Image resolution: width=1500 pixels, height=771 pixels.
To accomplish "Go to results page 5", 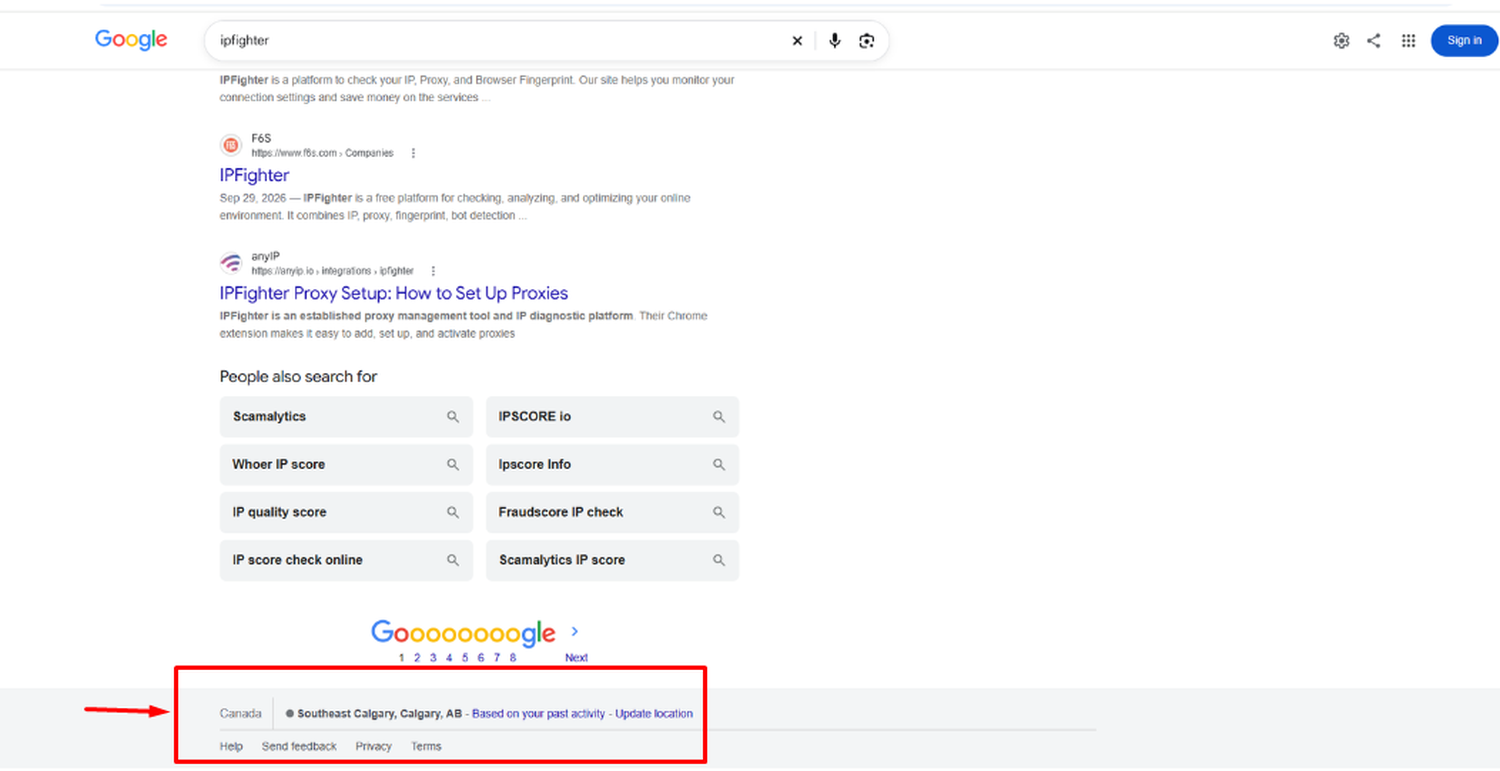I will [x=465, y=658].
